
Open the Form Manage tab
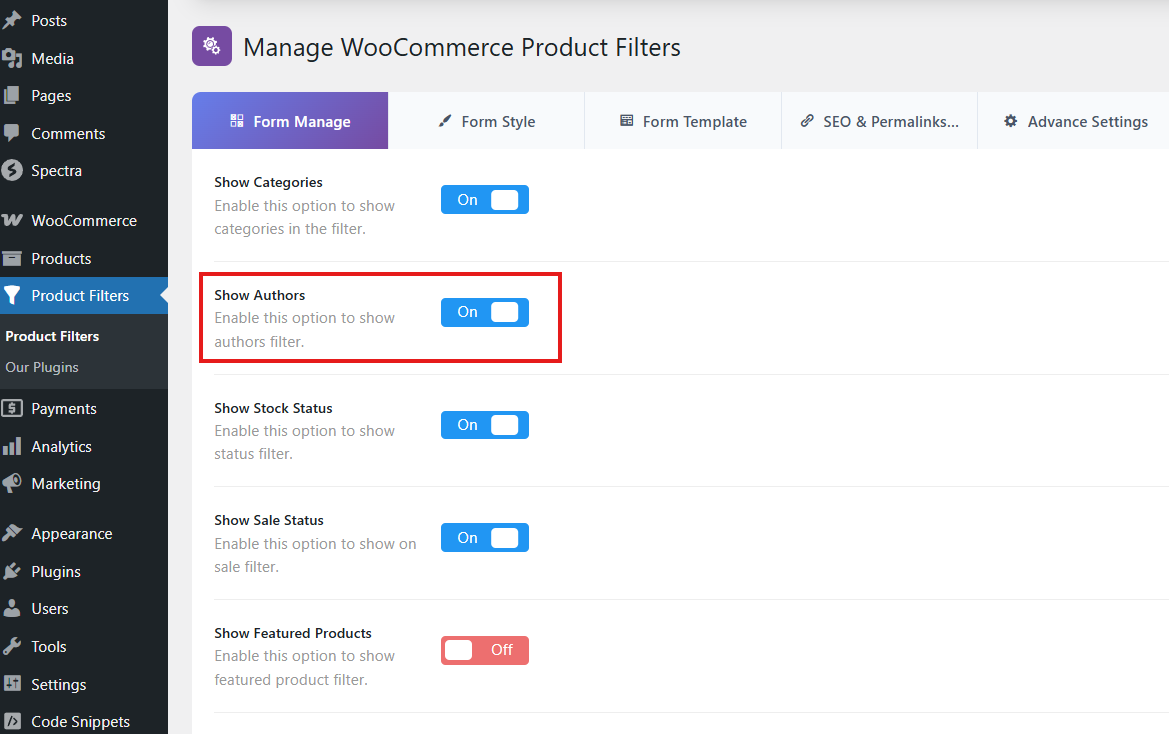(290, 121)
